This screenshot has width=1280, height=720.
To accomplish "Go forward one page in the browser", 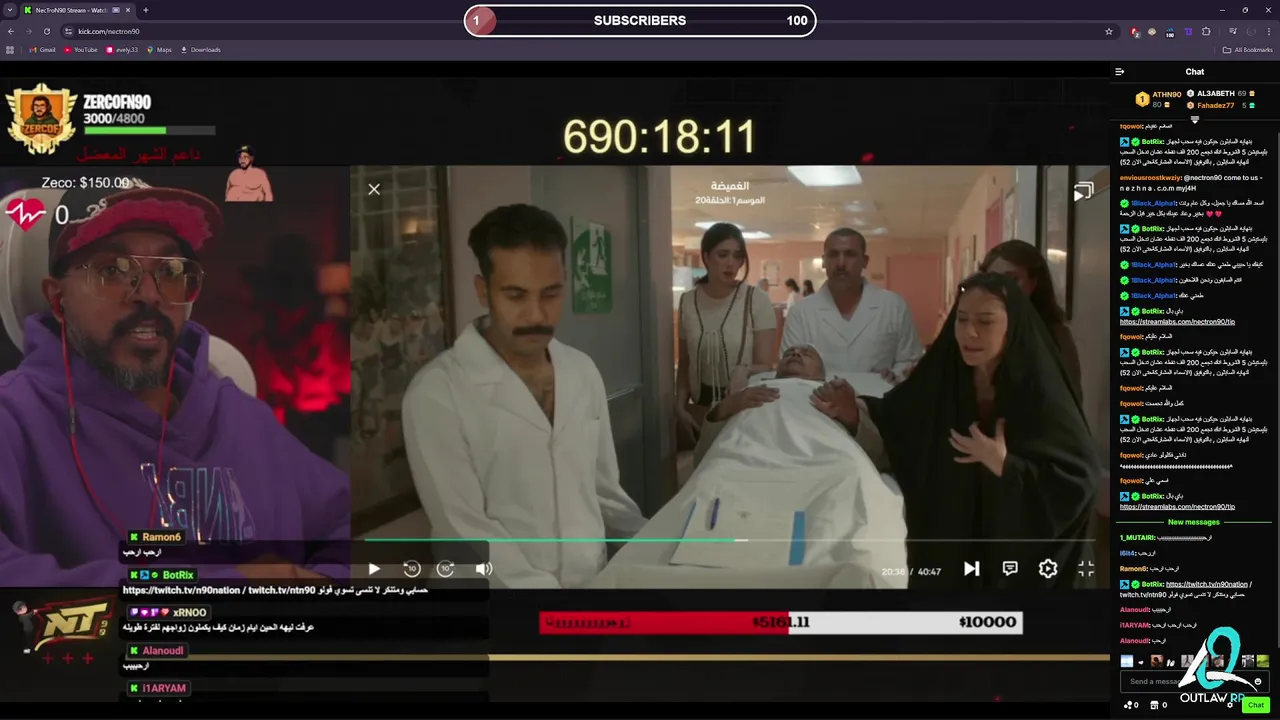I will pos(28,31).
